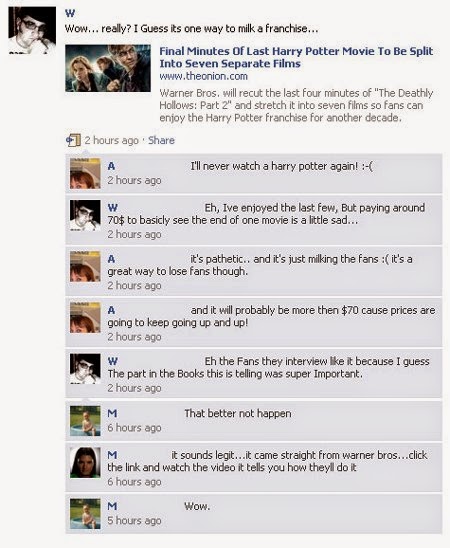This screenshot has height=548, width=450.
Task: Click avatar beside "Eh the Fans they interview" comment
Action: coord(85,369)
